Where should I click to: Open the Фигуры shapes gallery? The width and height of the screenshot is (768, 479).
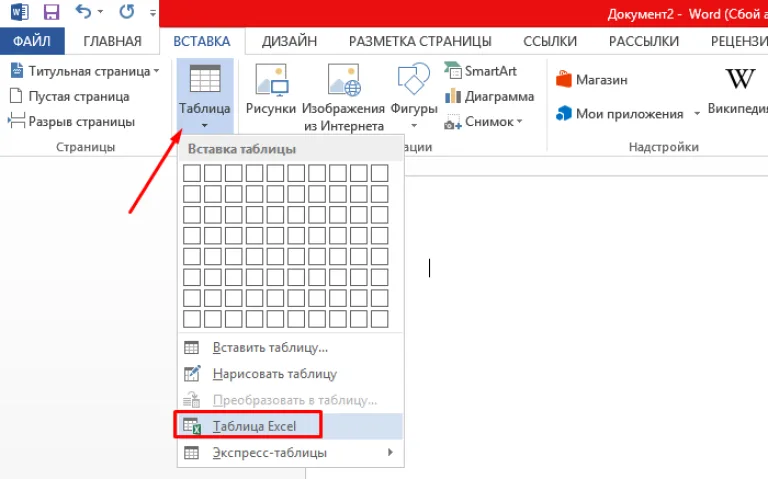pyautogui.click(x=414, y=96)
